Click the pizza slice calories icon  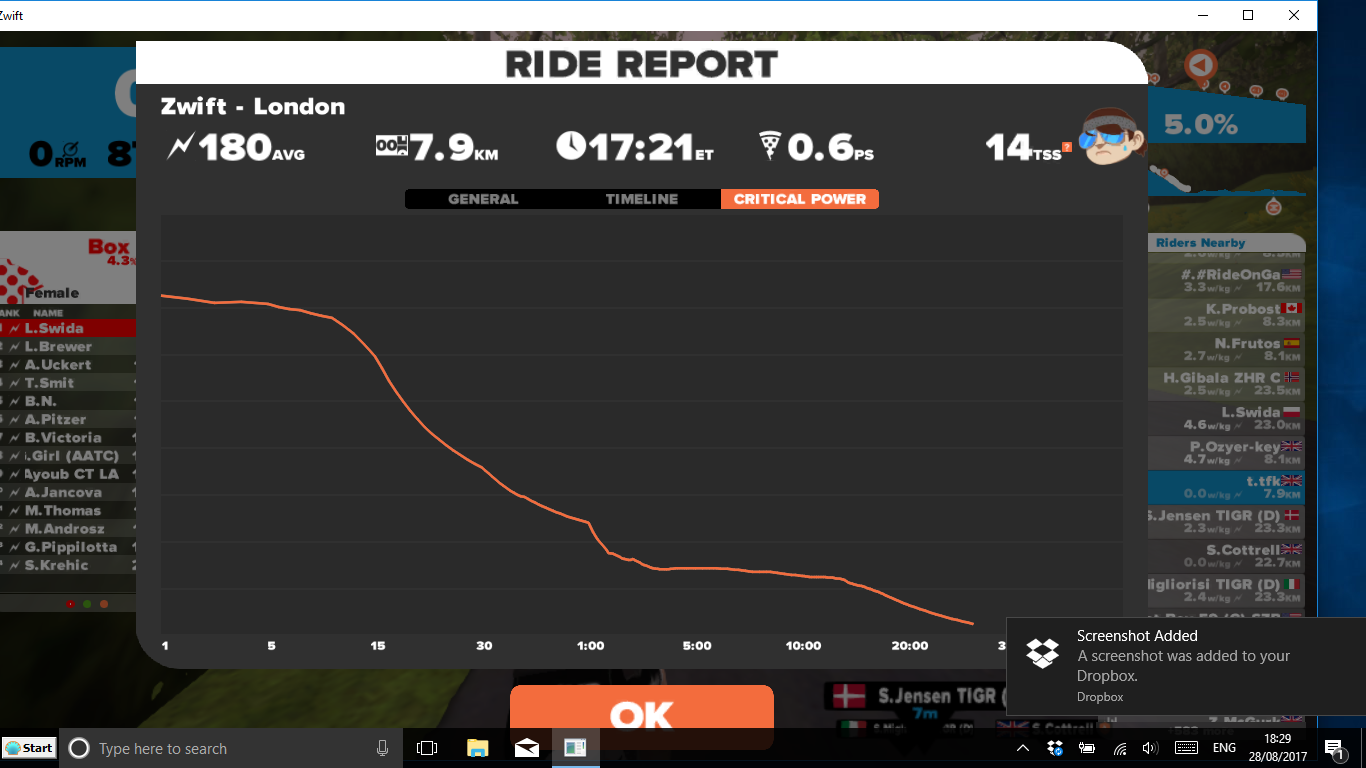[x=770, y=147]
